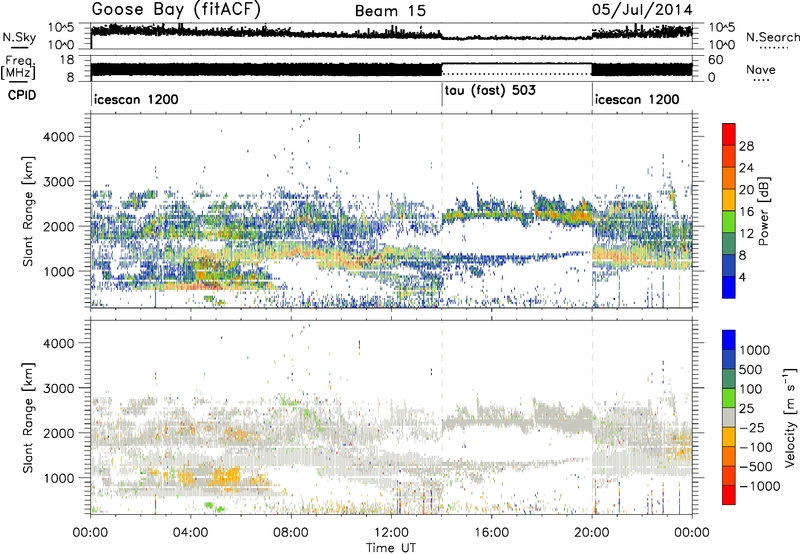800x554 pixels.
Task: Click the Goose Bay (fitACF) title
Action: 177,10
